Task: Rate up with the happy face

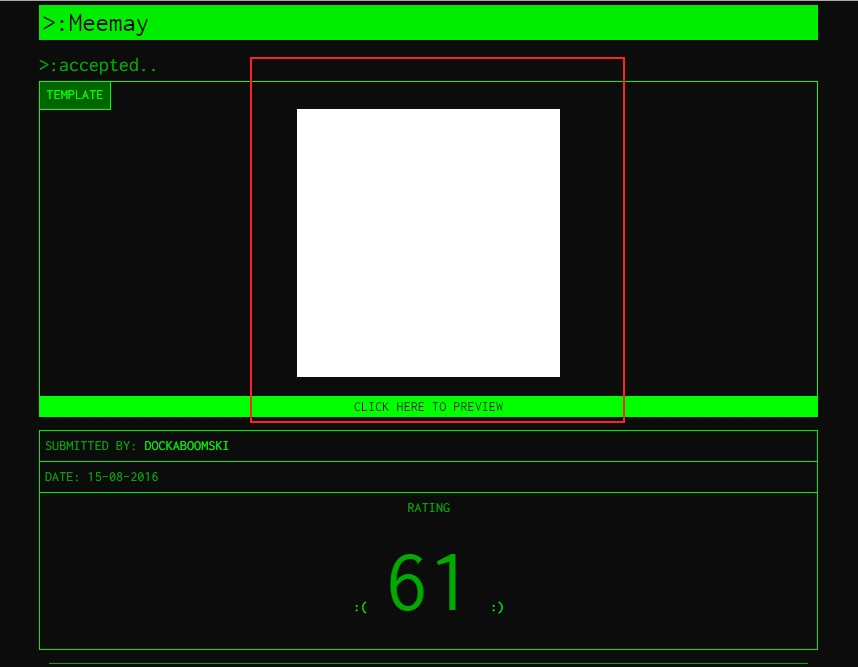Action: [x=497, y=607]
